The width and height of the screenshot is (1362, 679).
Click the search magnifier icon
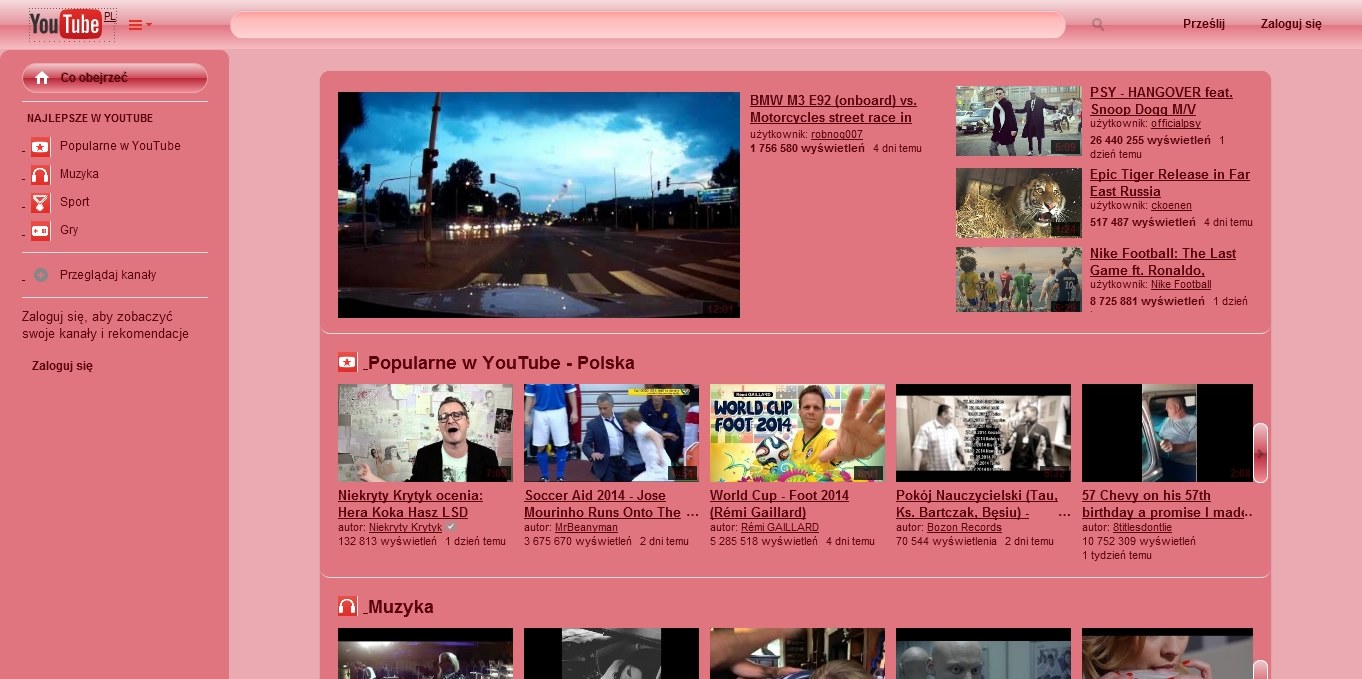coord(1097,25)
